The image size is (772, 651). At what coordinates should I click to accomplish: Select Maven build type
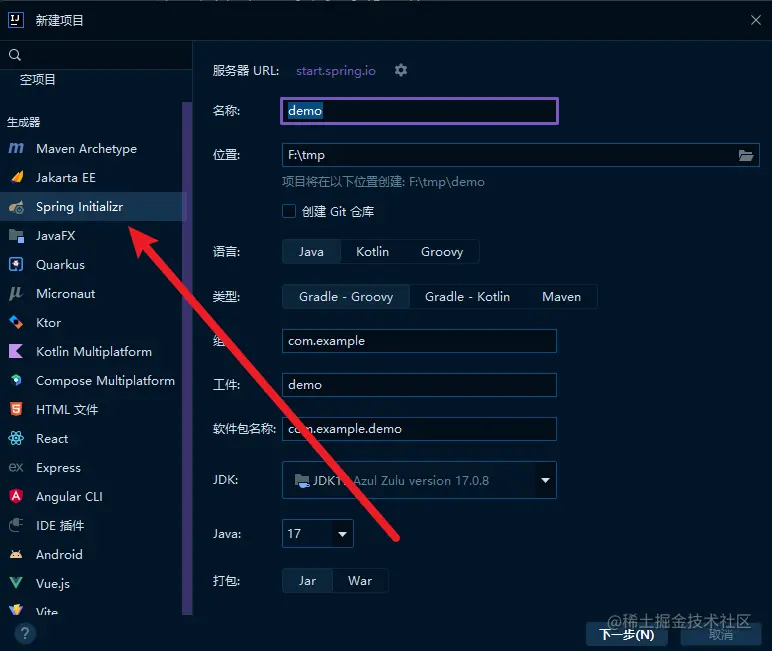(x=561, y=296)
